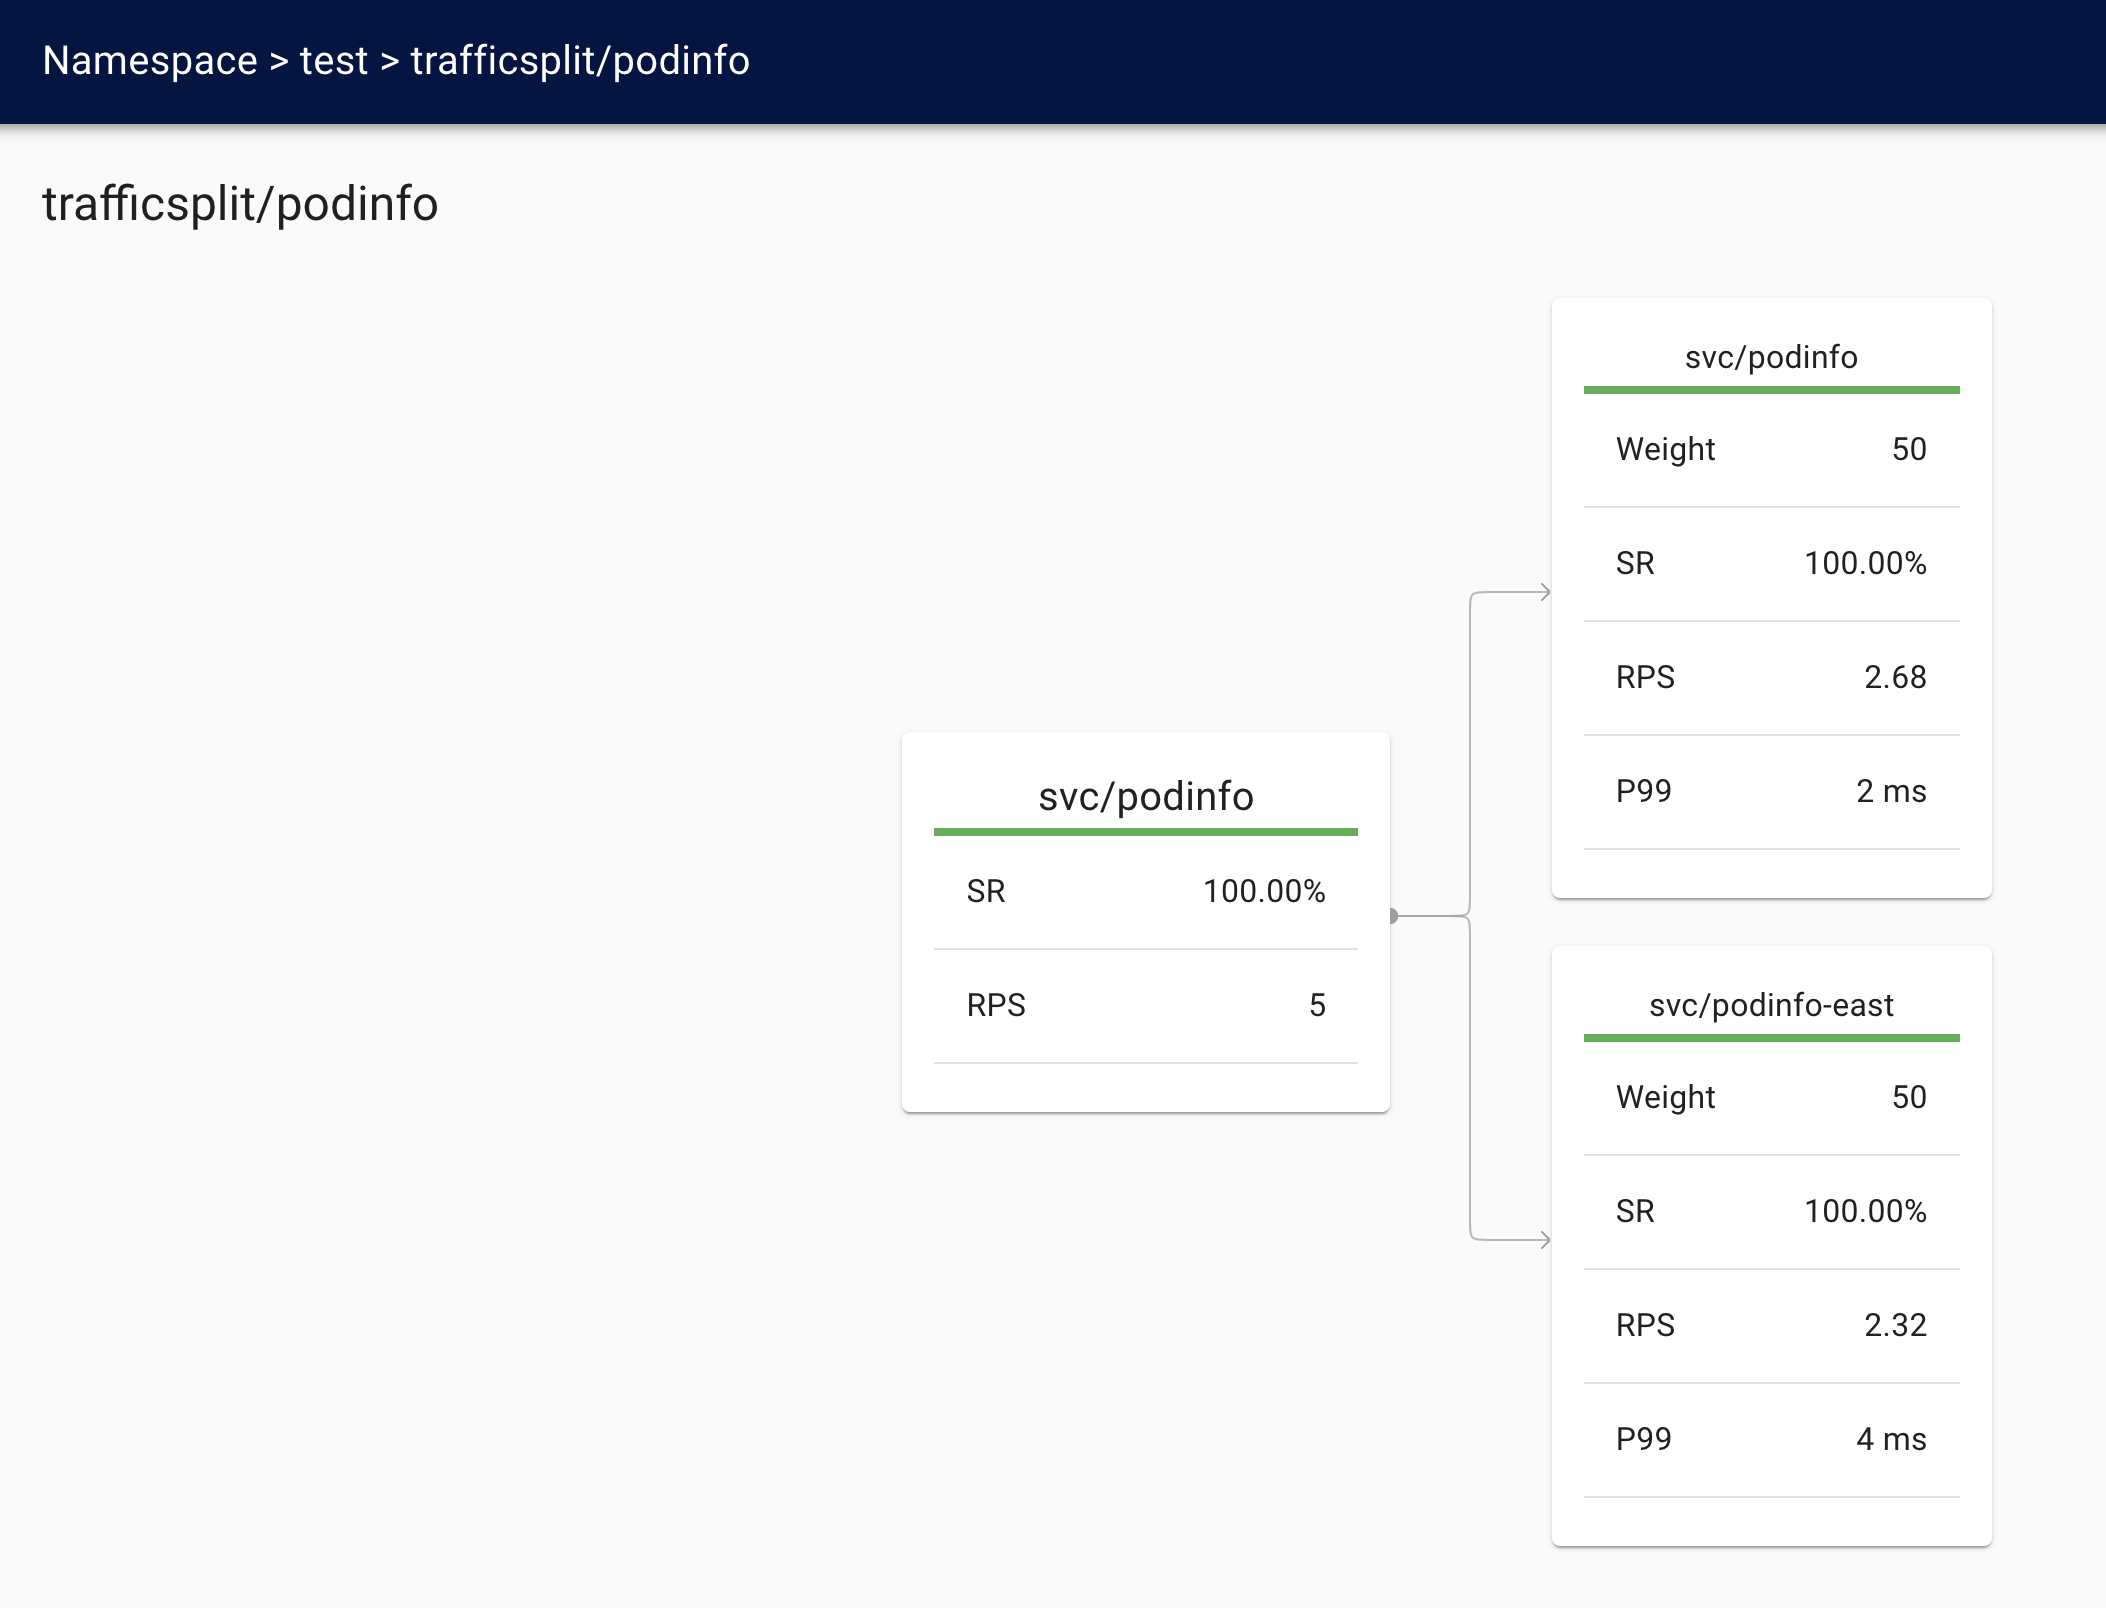Screen dimensions: 2106x1608
Task: Click green status bar under svc/podinfo-east
Action: pyautogui.click(x=1770, y=1038)
